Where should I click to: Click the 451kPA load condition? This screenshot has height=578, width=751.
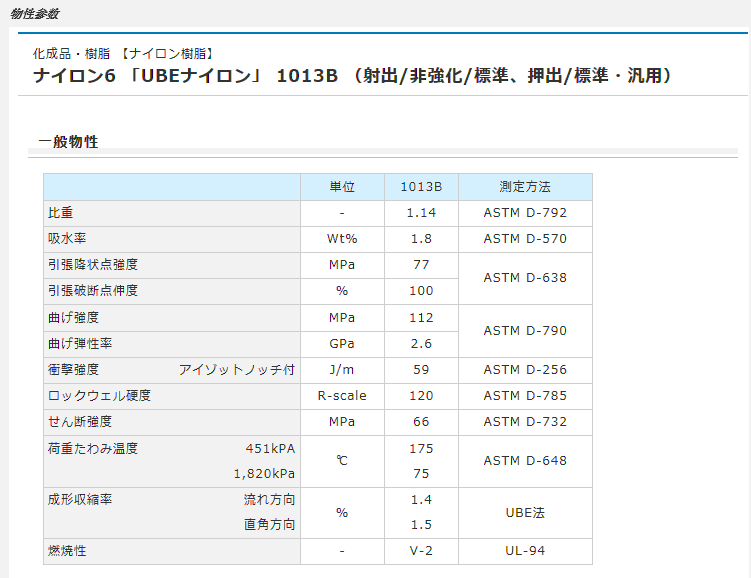pos(270,448)
